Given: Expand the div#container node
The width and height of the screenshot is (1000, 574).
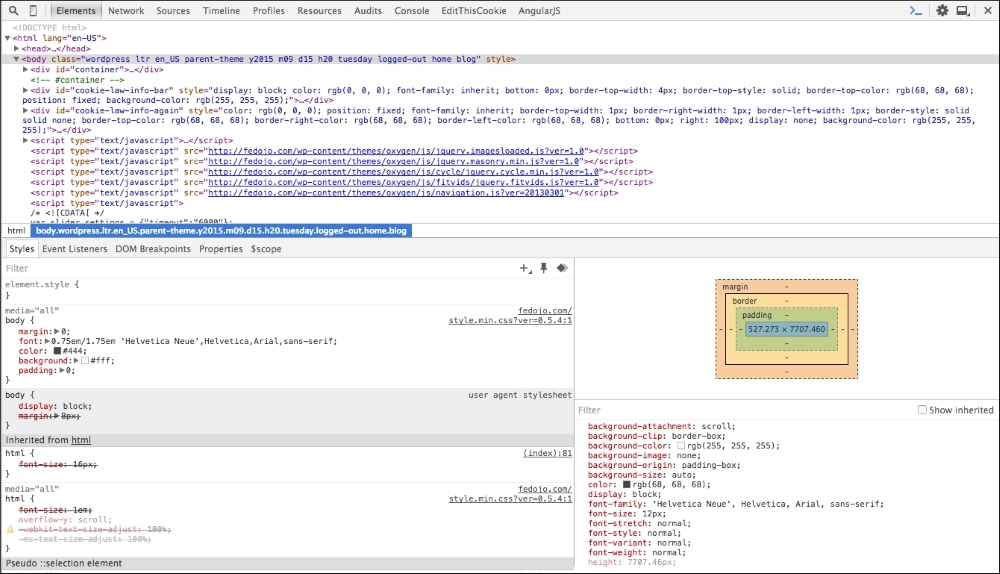Looking at the screenshot, I should coord(26,70).
